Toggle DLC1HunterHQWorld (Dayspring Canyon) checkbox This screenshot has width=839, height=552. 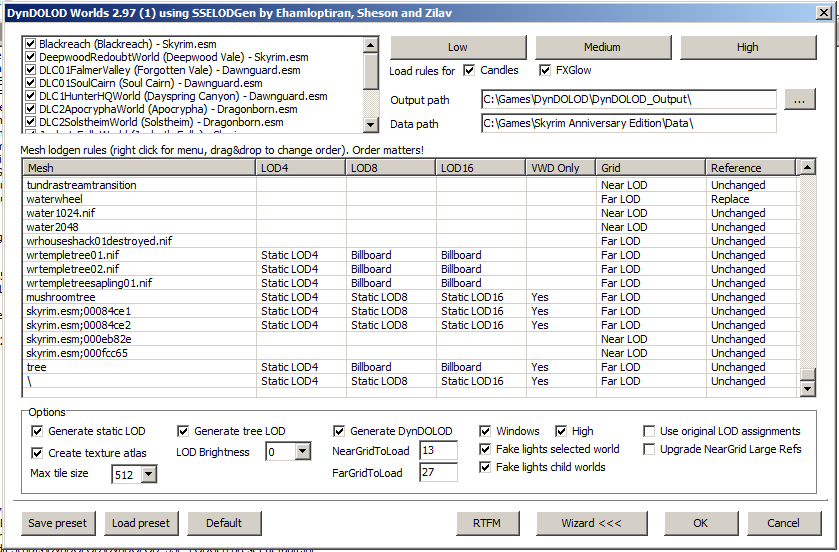pos(30,96)
